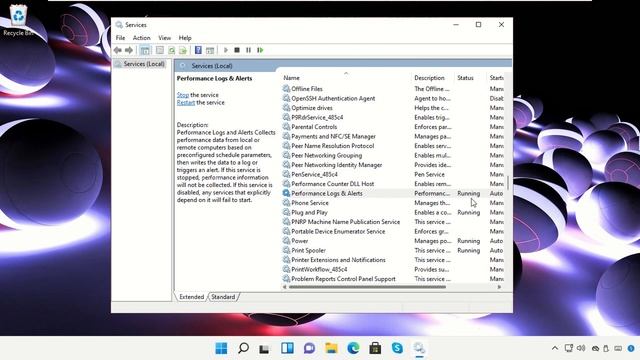This screenshot has width=640, height=360.
Task: Open Microsoft Edge from the taskbar
Action: click(x=353, y=348)
